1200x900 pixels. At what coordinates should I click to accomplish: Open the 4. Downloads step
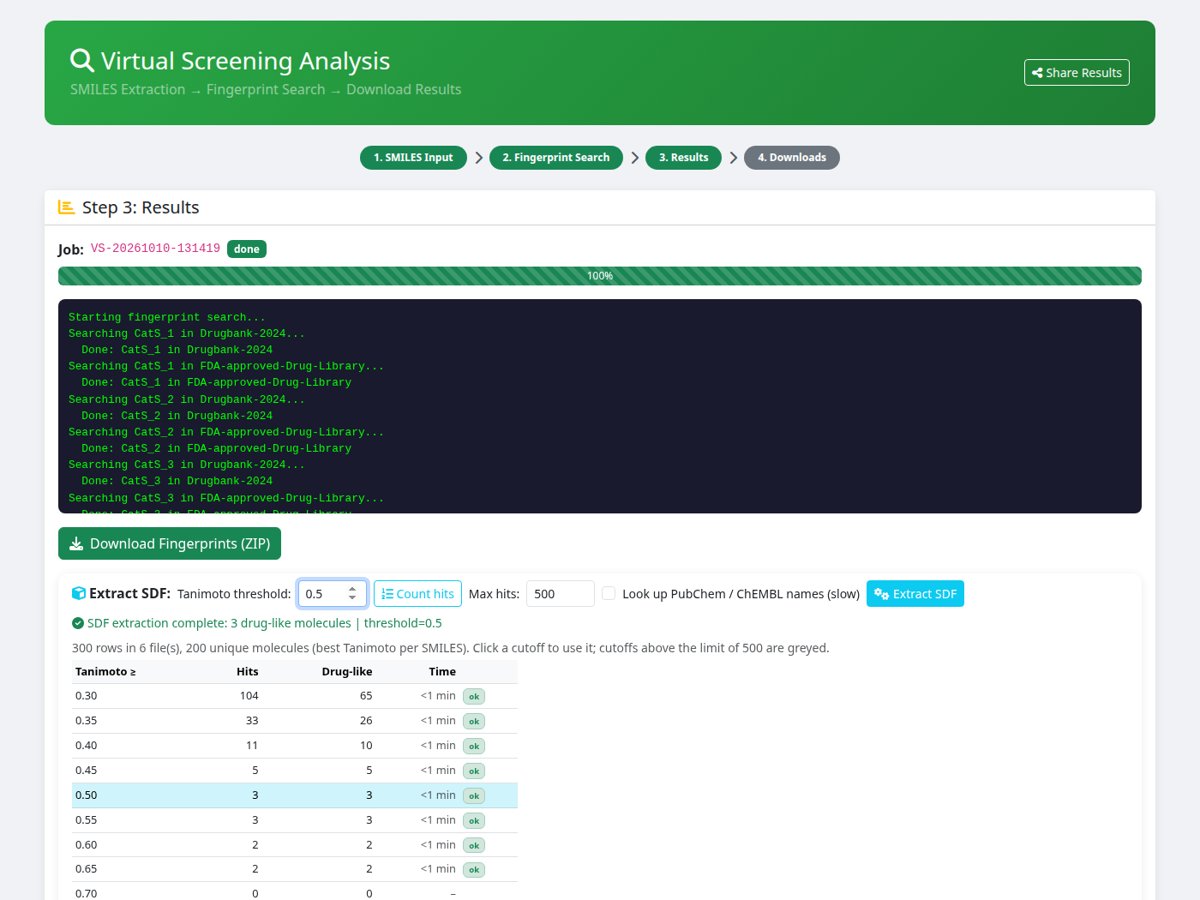tap(792, 158)
